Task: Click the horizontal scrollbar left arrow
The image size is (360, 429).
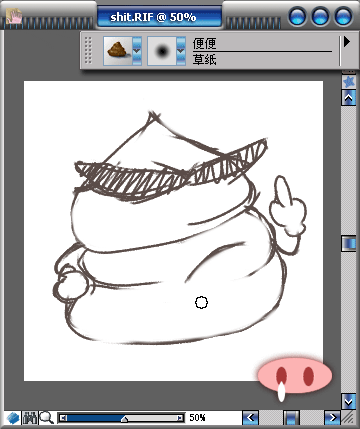Action: pos(251,418)
